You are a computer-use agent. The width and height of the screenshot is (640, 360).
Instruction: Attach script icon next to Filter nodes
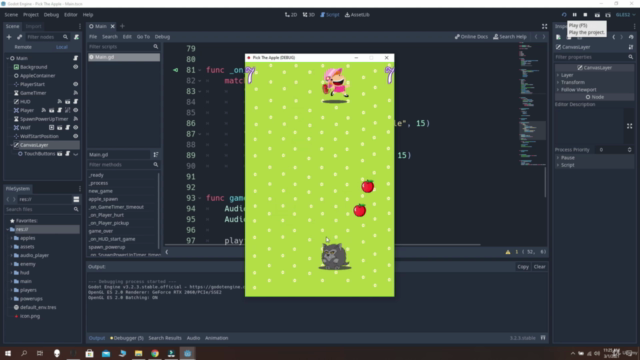pyautogui.click(x=76, y=37)
